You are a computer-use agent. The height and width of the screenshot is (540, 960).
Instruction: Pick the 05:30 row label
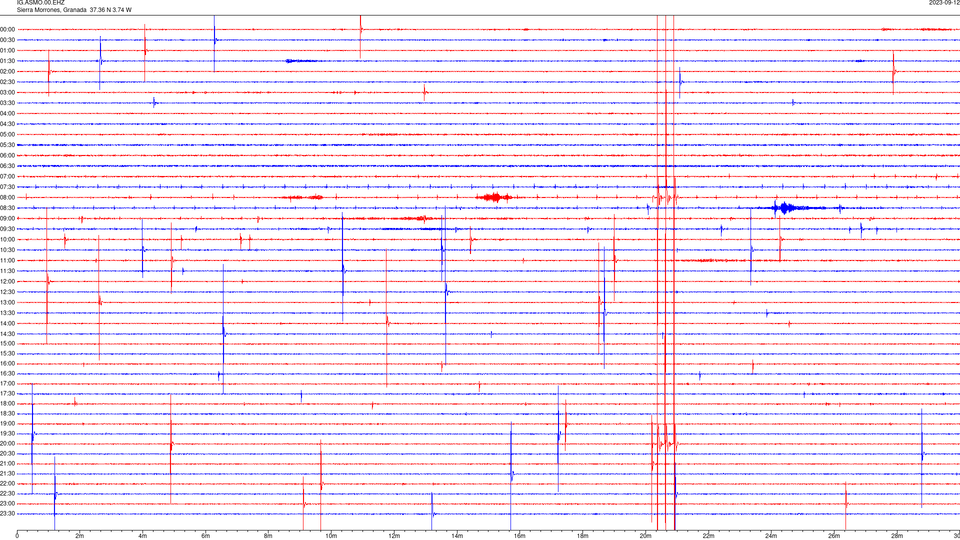[8, 145]
